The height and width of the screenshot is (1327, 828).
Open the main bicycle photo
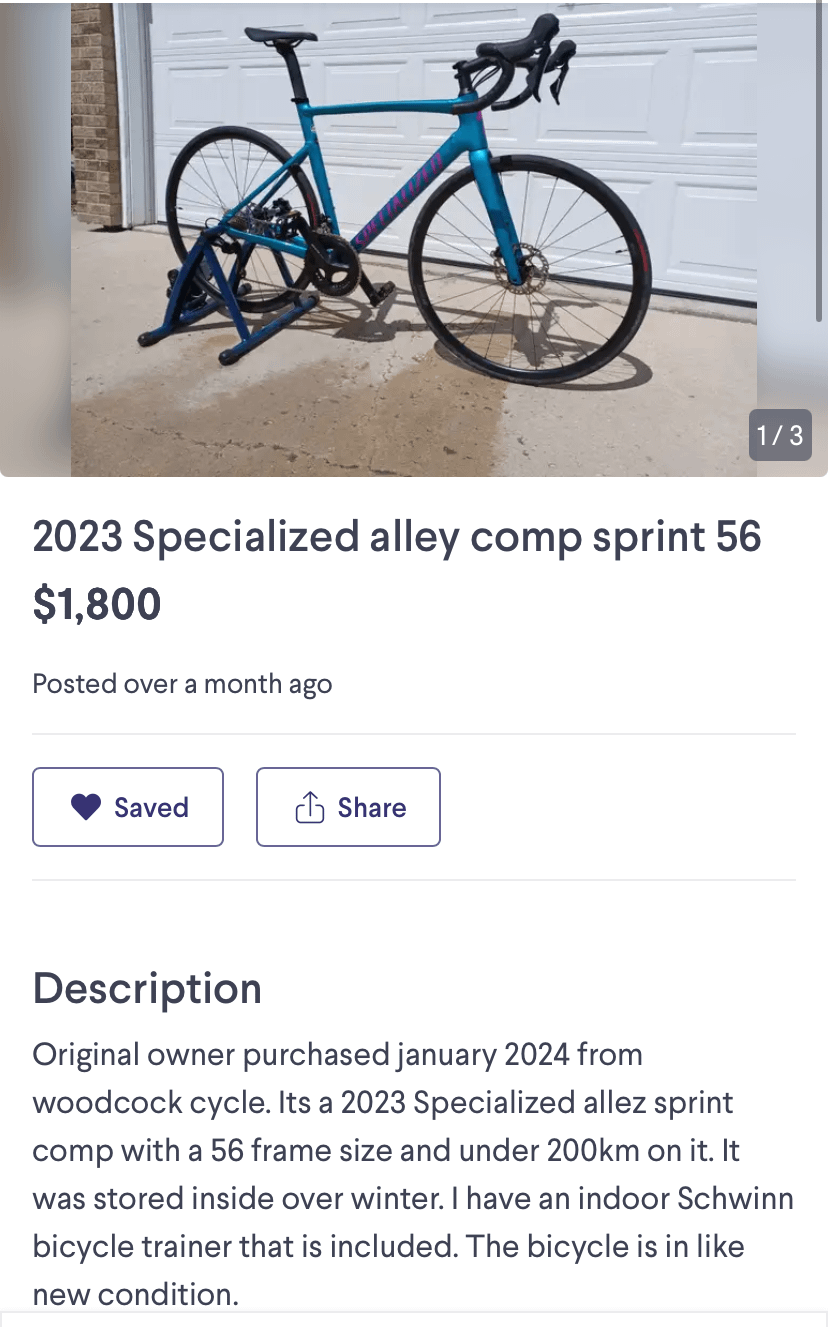point(414,238)
